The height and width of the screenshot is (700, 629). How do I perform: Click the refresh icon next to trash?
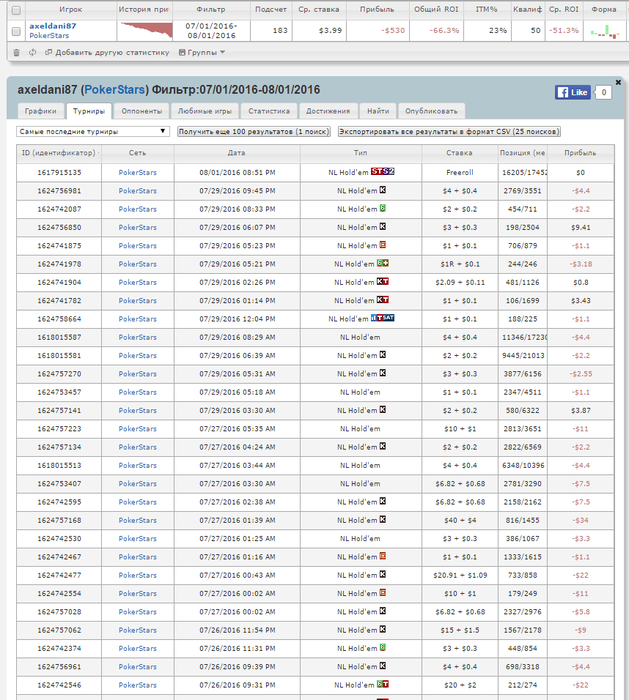pyautogui.click(x=32, y=53)
